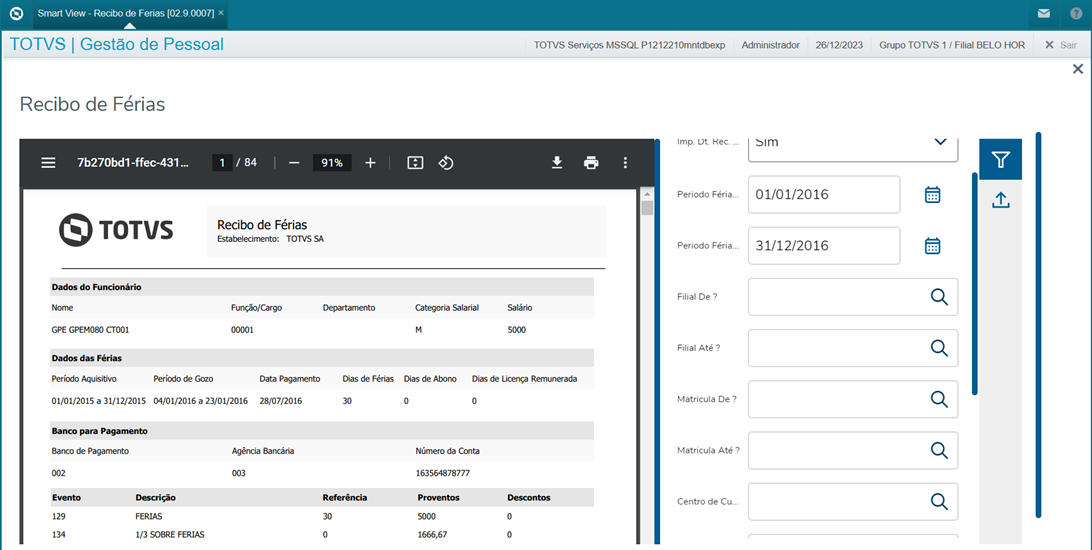Click value 1666,67 in Proventos column

point(432,535)
